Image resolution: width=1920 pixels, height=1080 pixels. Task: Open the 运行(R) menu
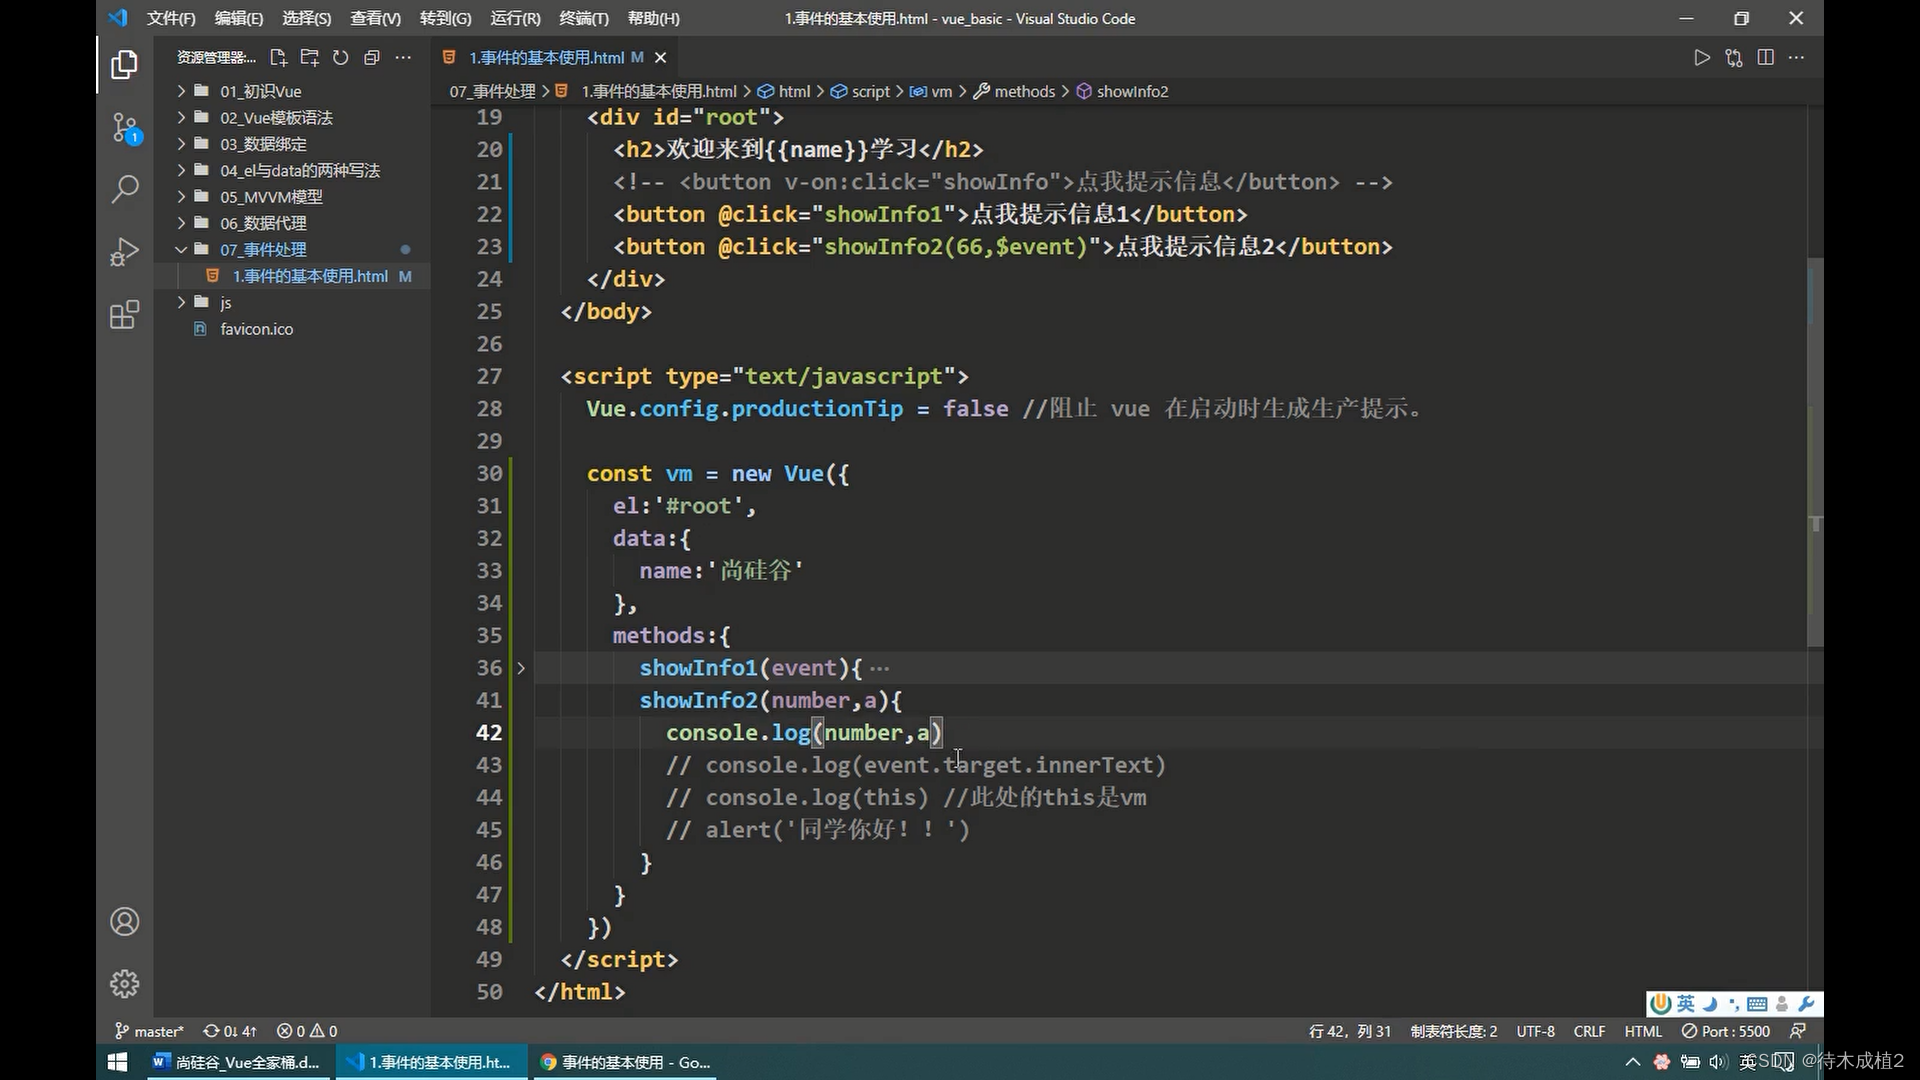click(x=516, y=18)
